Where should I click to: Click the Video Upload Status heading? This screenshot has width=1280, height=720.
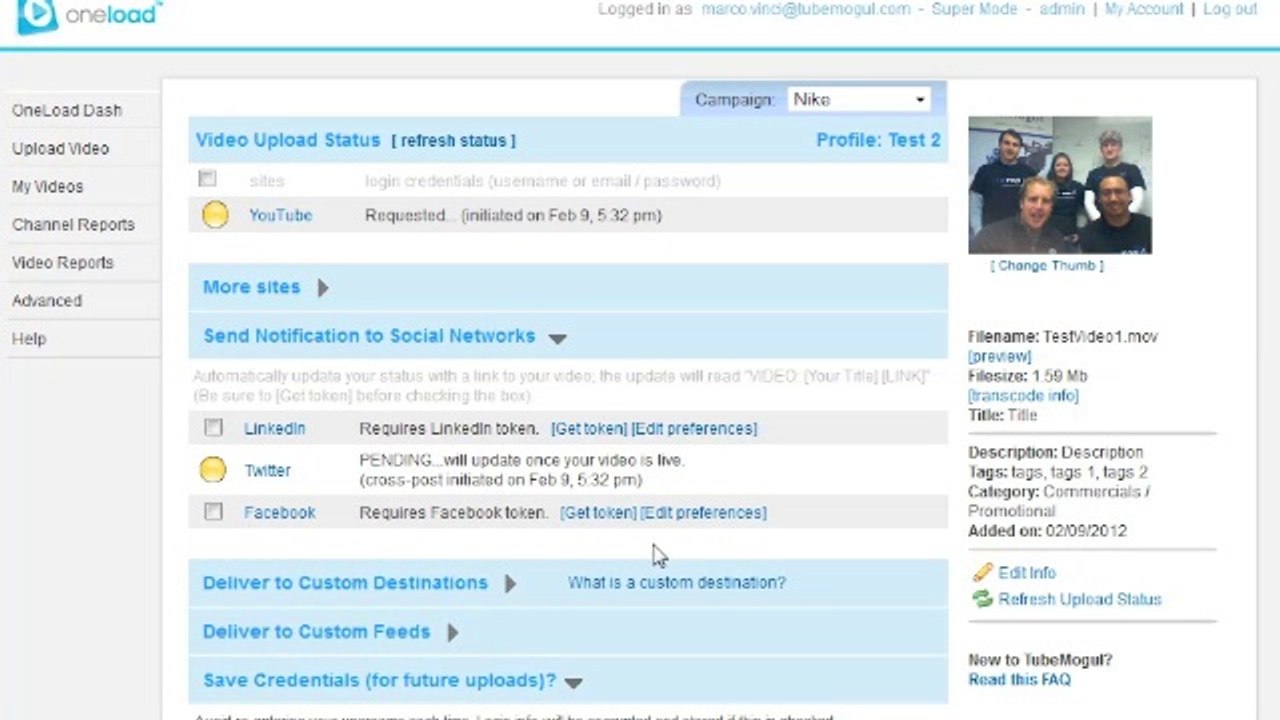288,140
